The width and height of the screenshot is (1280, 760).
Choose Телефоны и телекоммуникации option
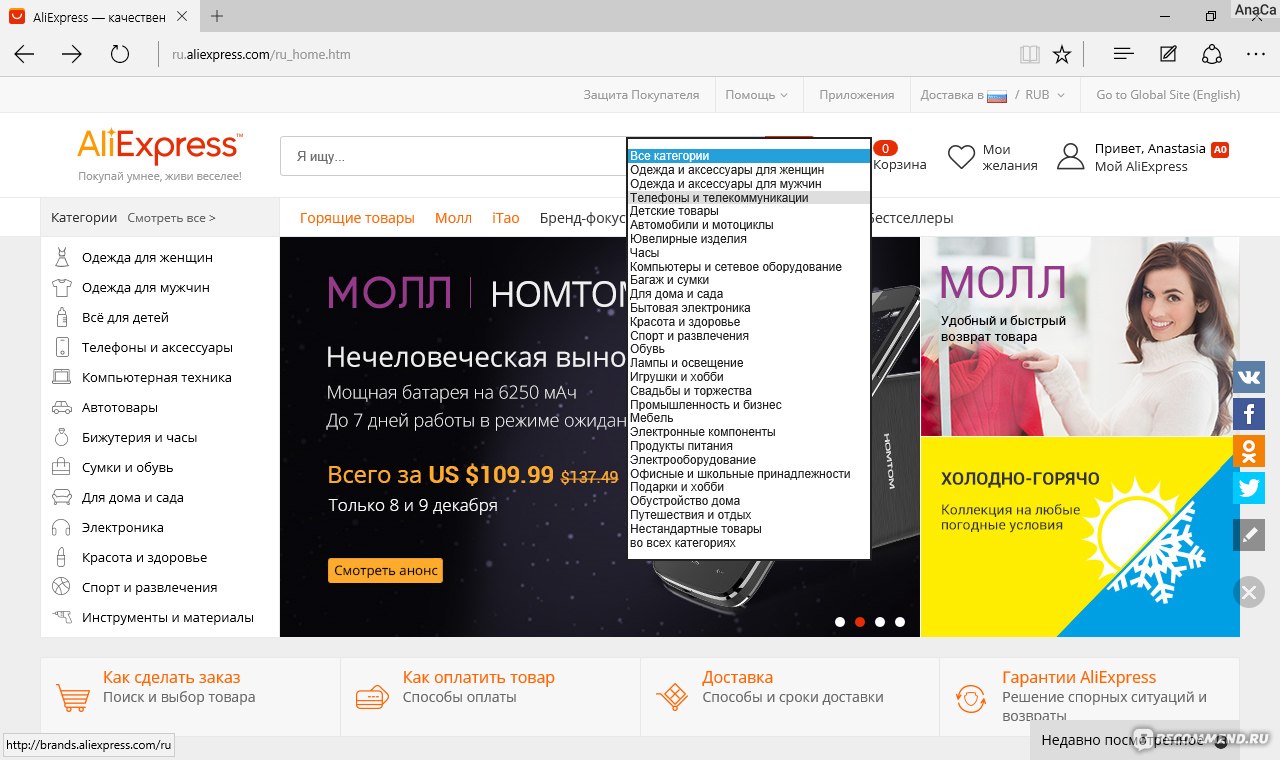coord(749,198)
